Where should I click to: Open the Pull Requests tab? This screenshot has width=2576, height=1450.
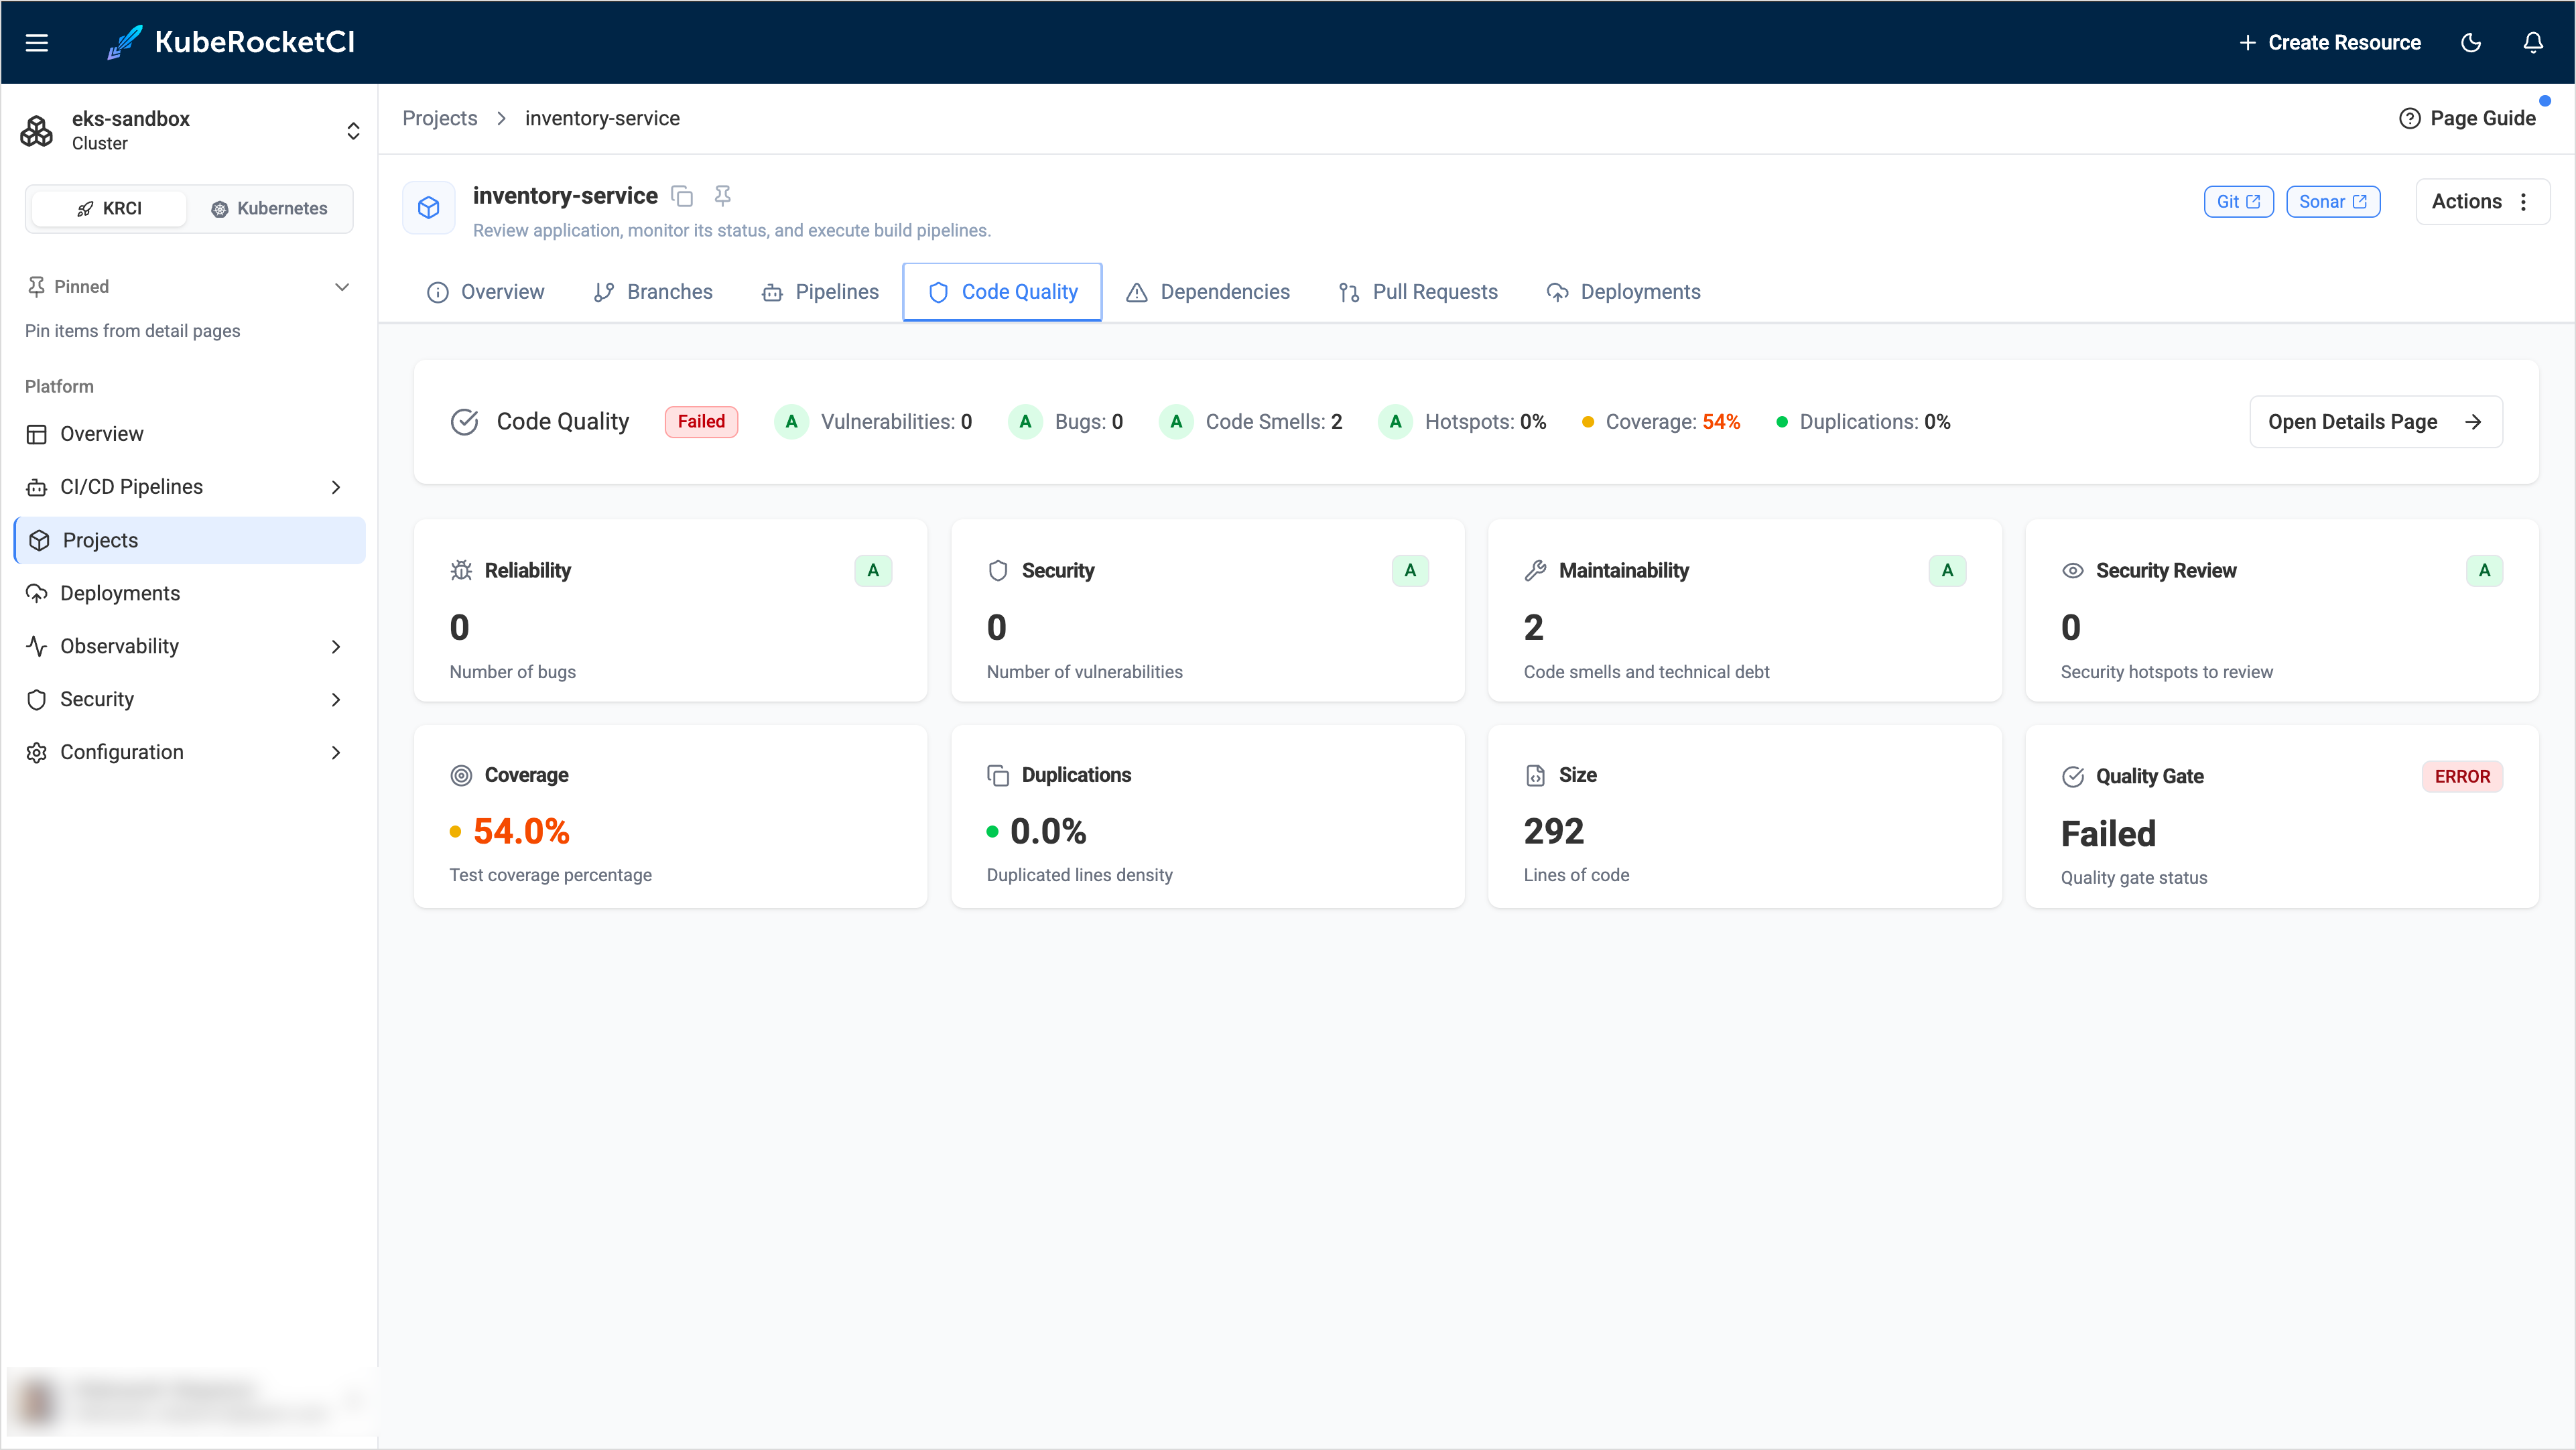pos(1418,292)
